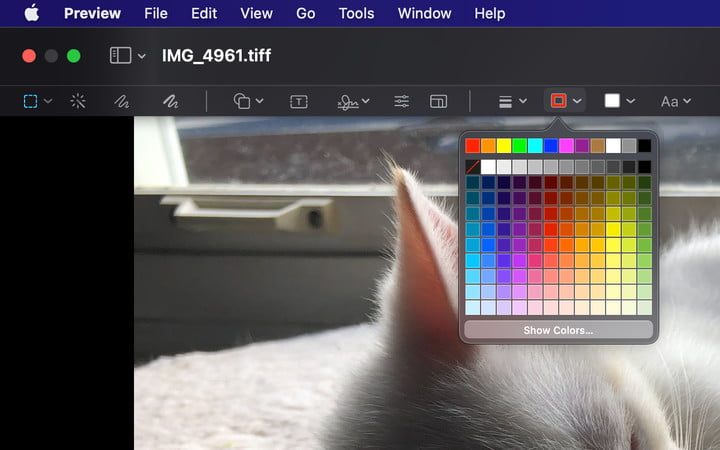The image size is (720, 450).
Task: Click the Show Colors... button
Action: pyautogui.click(x=558, y=330)
